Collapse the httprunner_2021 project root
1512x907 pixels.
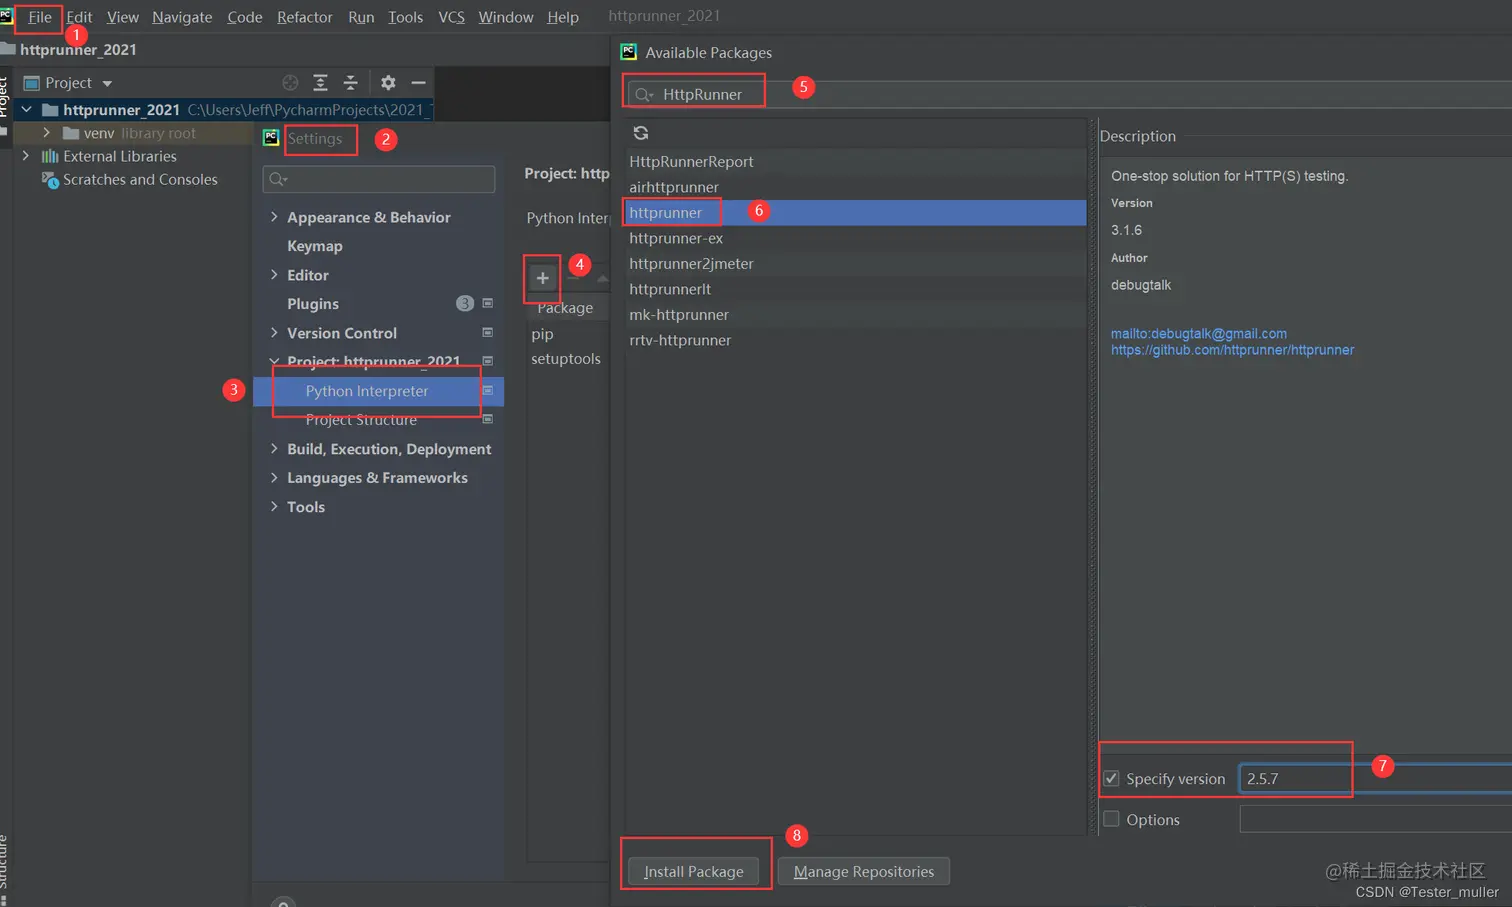point(27,110)
